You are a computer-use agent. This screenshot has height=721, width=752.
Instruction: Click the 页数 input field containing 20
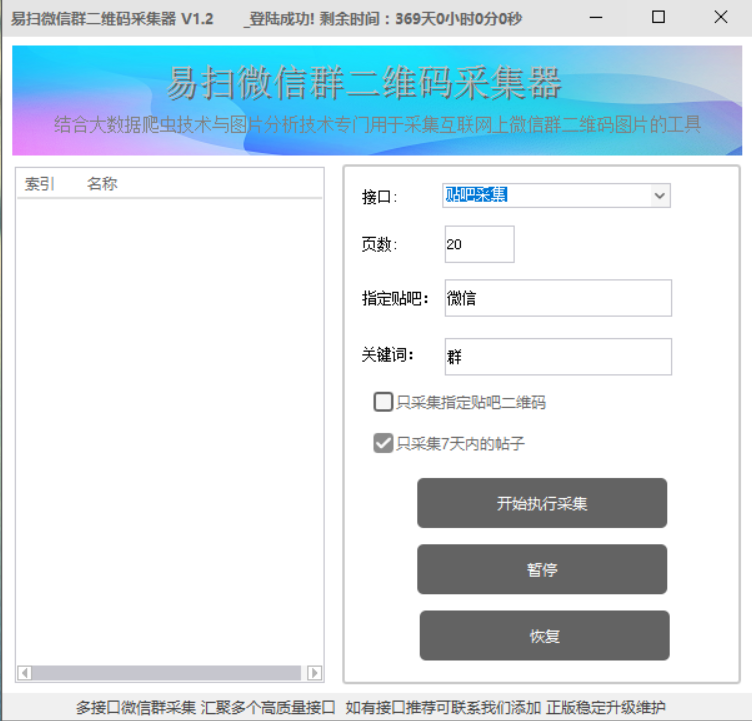coord(479,244)
